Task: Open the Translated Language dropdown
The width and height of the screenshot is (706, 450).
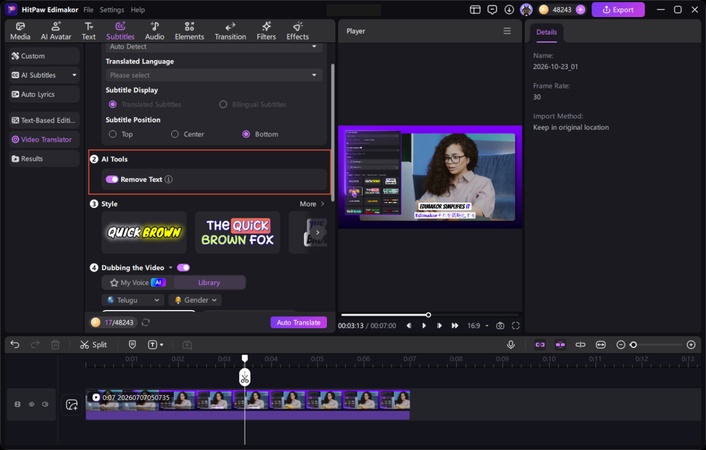Action: [214, 75]
